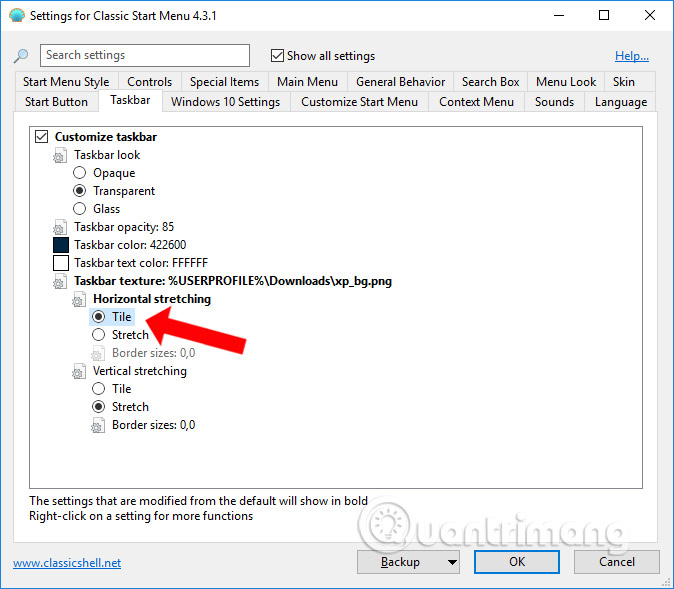The height and width of the screenshot is (589, 674).
Task: Select the Taskbar look setting row
Action: [107, 155]
